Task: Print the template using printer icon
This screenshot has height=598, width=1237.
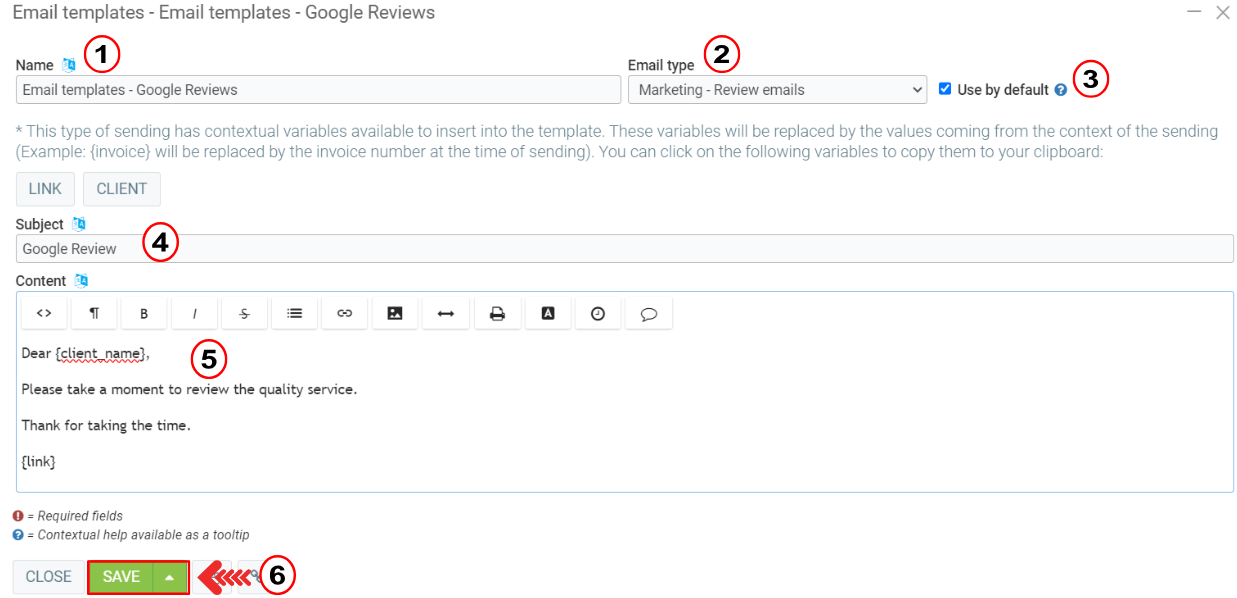Action: [497, 313]
